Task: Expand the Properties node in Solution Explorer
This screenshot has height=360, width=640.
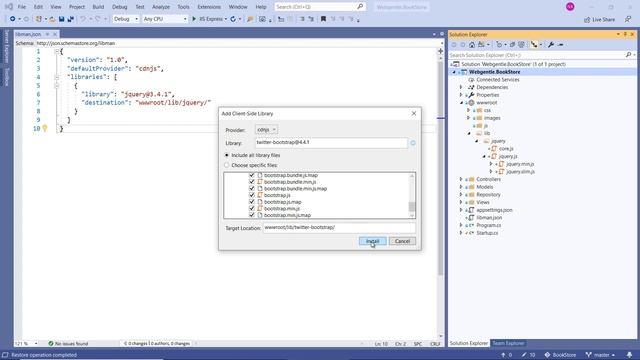Action: point(461,95)
